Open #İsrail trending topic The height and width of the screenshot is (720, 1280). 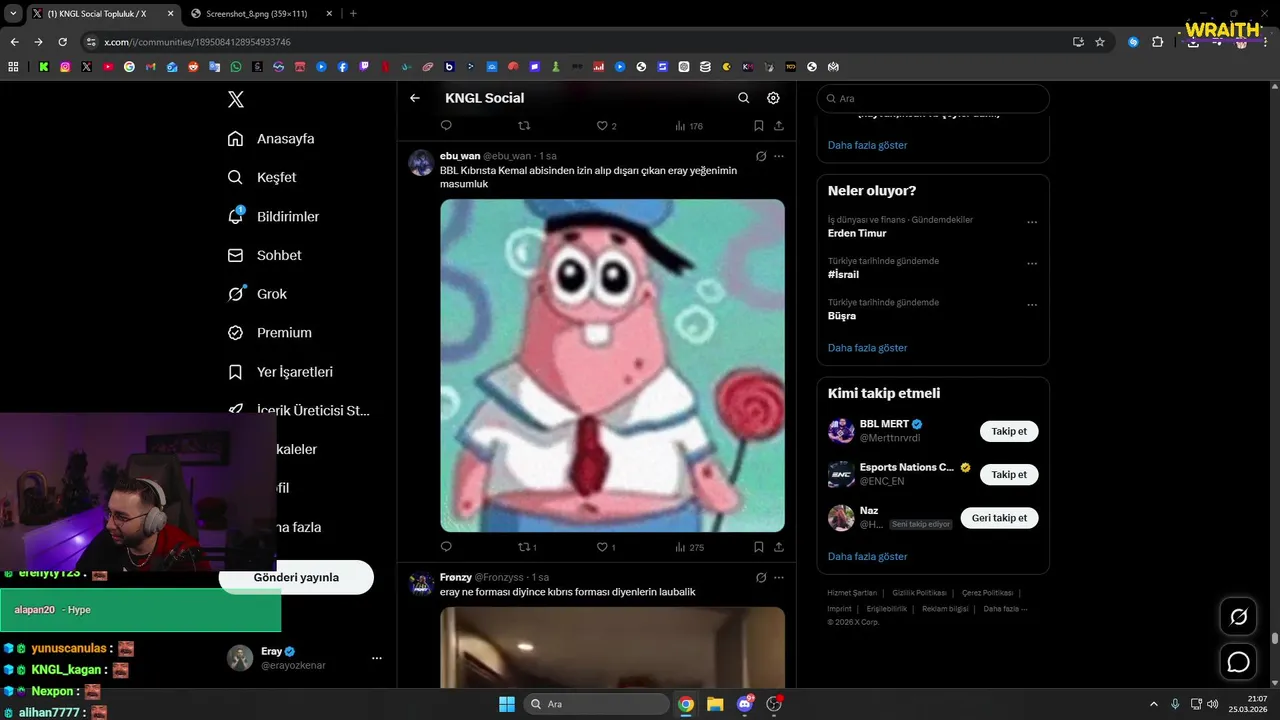pyautogui.click(x=843, y=274)
